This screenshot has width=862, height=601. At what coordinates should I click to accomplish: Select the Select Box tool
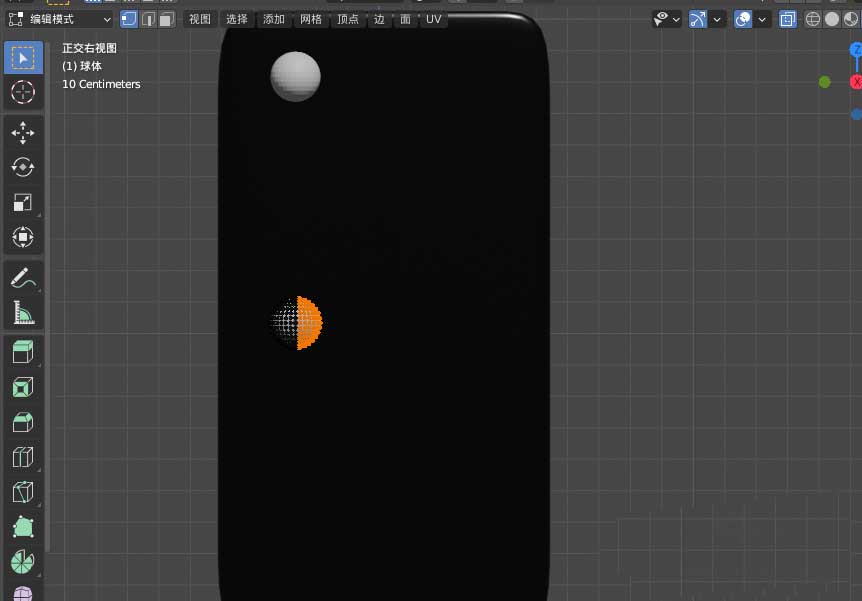click(23, 58)
